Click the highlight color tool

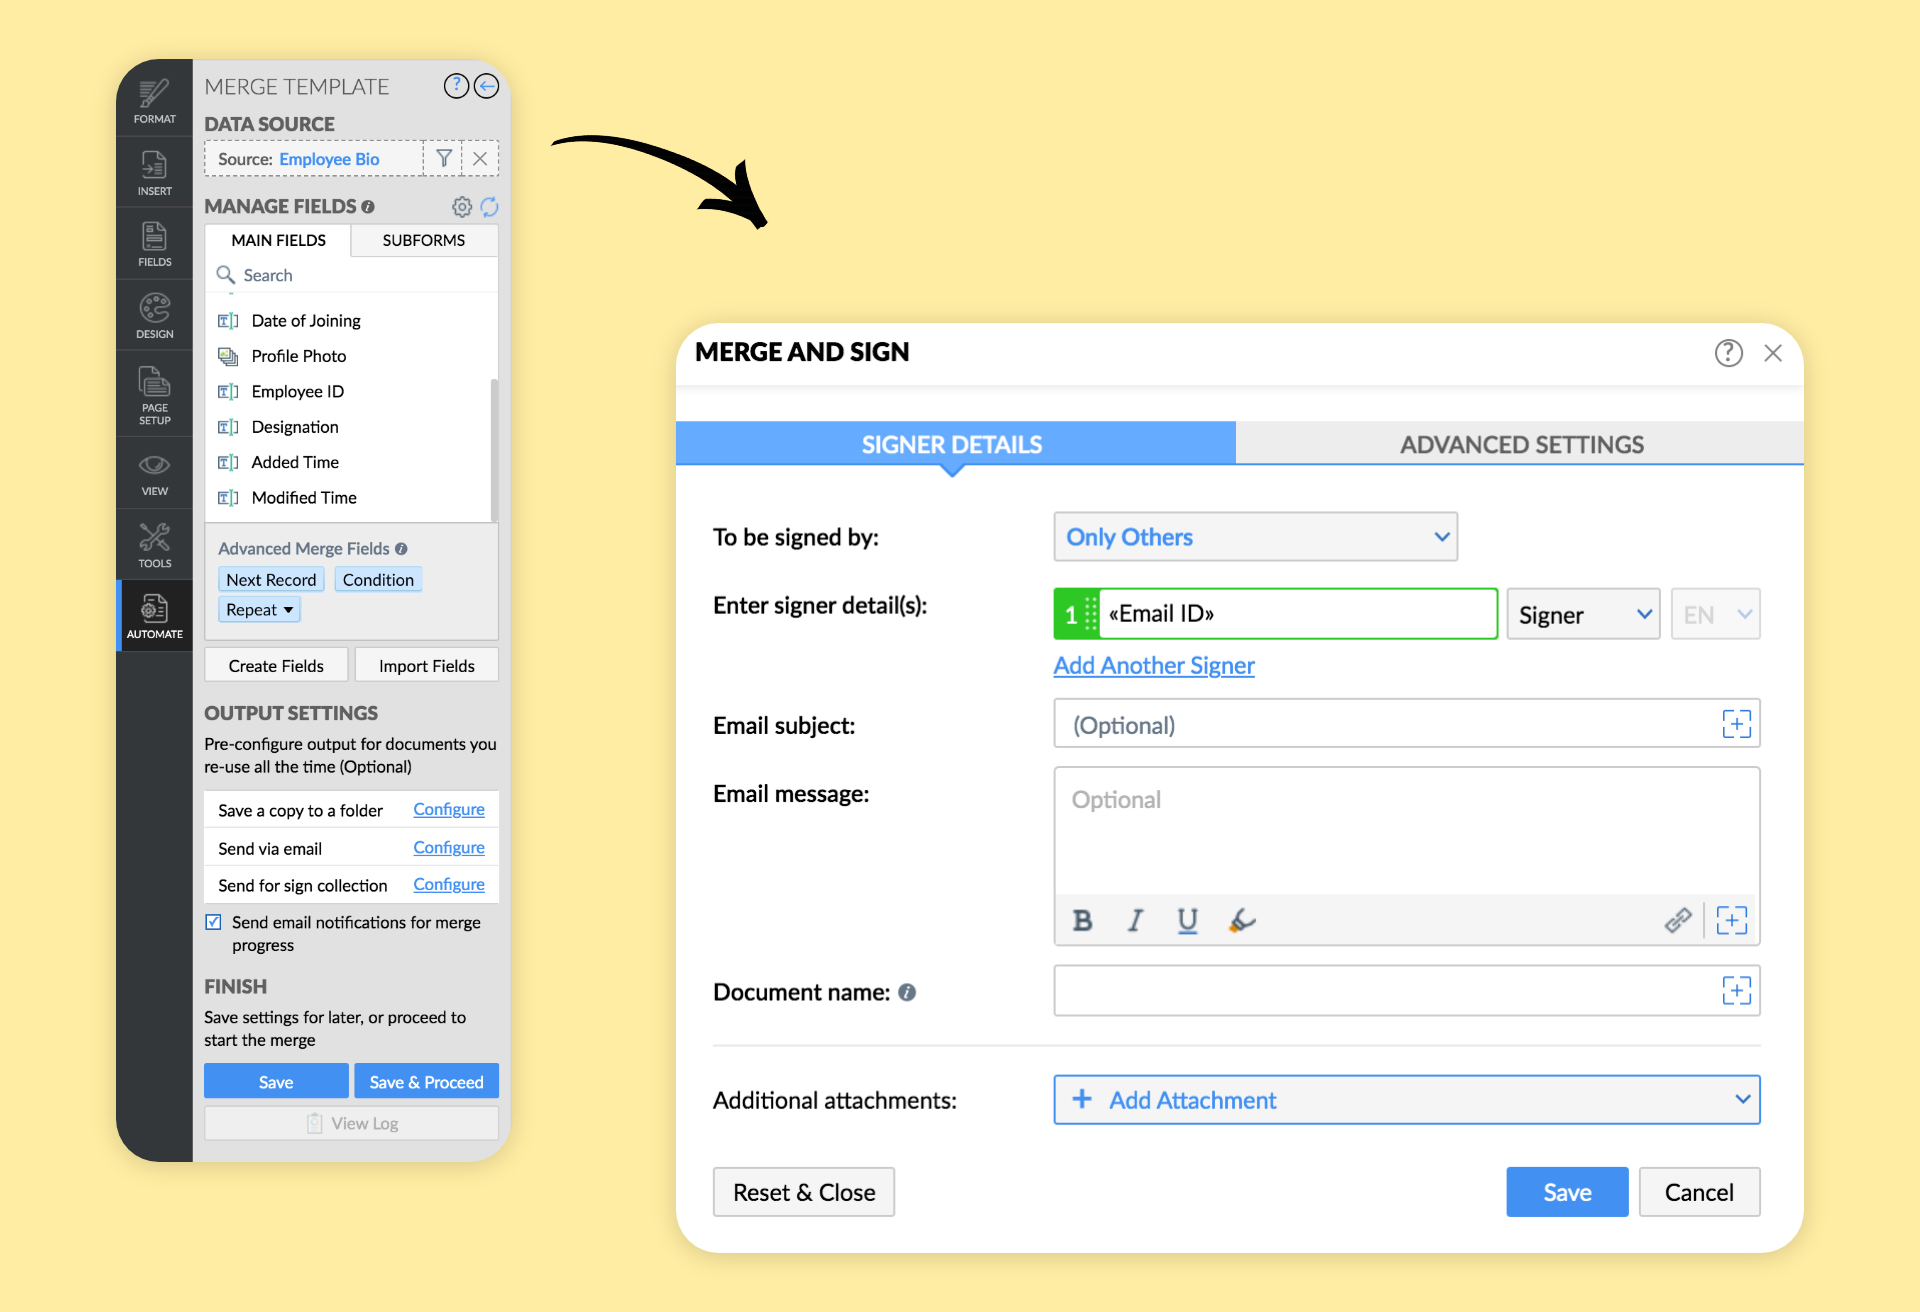pos(1241,920)
